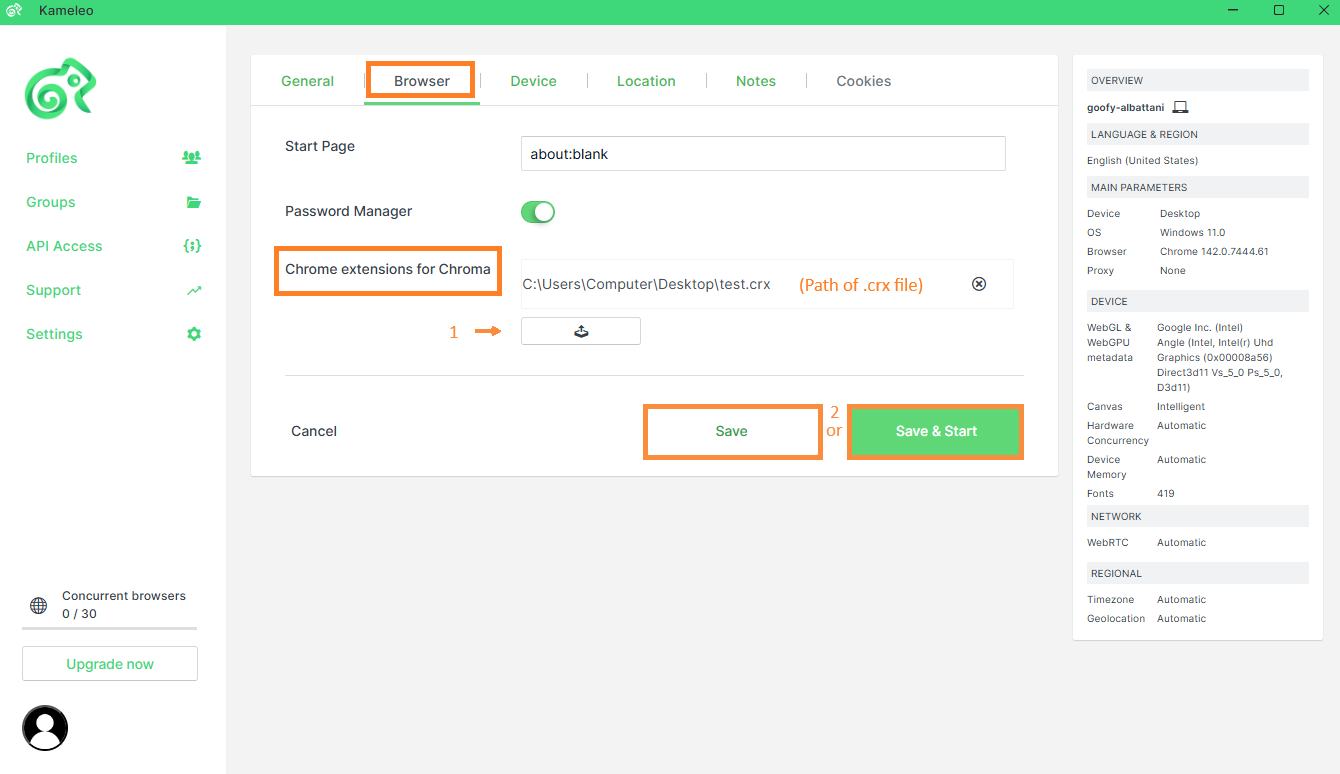Click the Geolocation Automatic value
Image resolution: width=1340 pixels, height=774 pixels.
pyautogui.click(x=1182, y=619)
